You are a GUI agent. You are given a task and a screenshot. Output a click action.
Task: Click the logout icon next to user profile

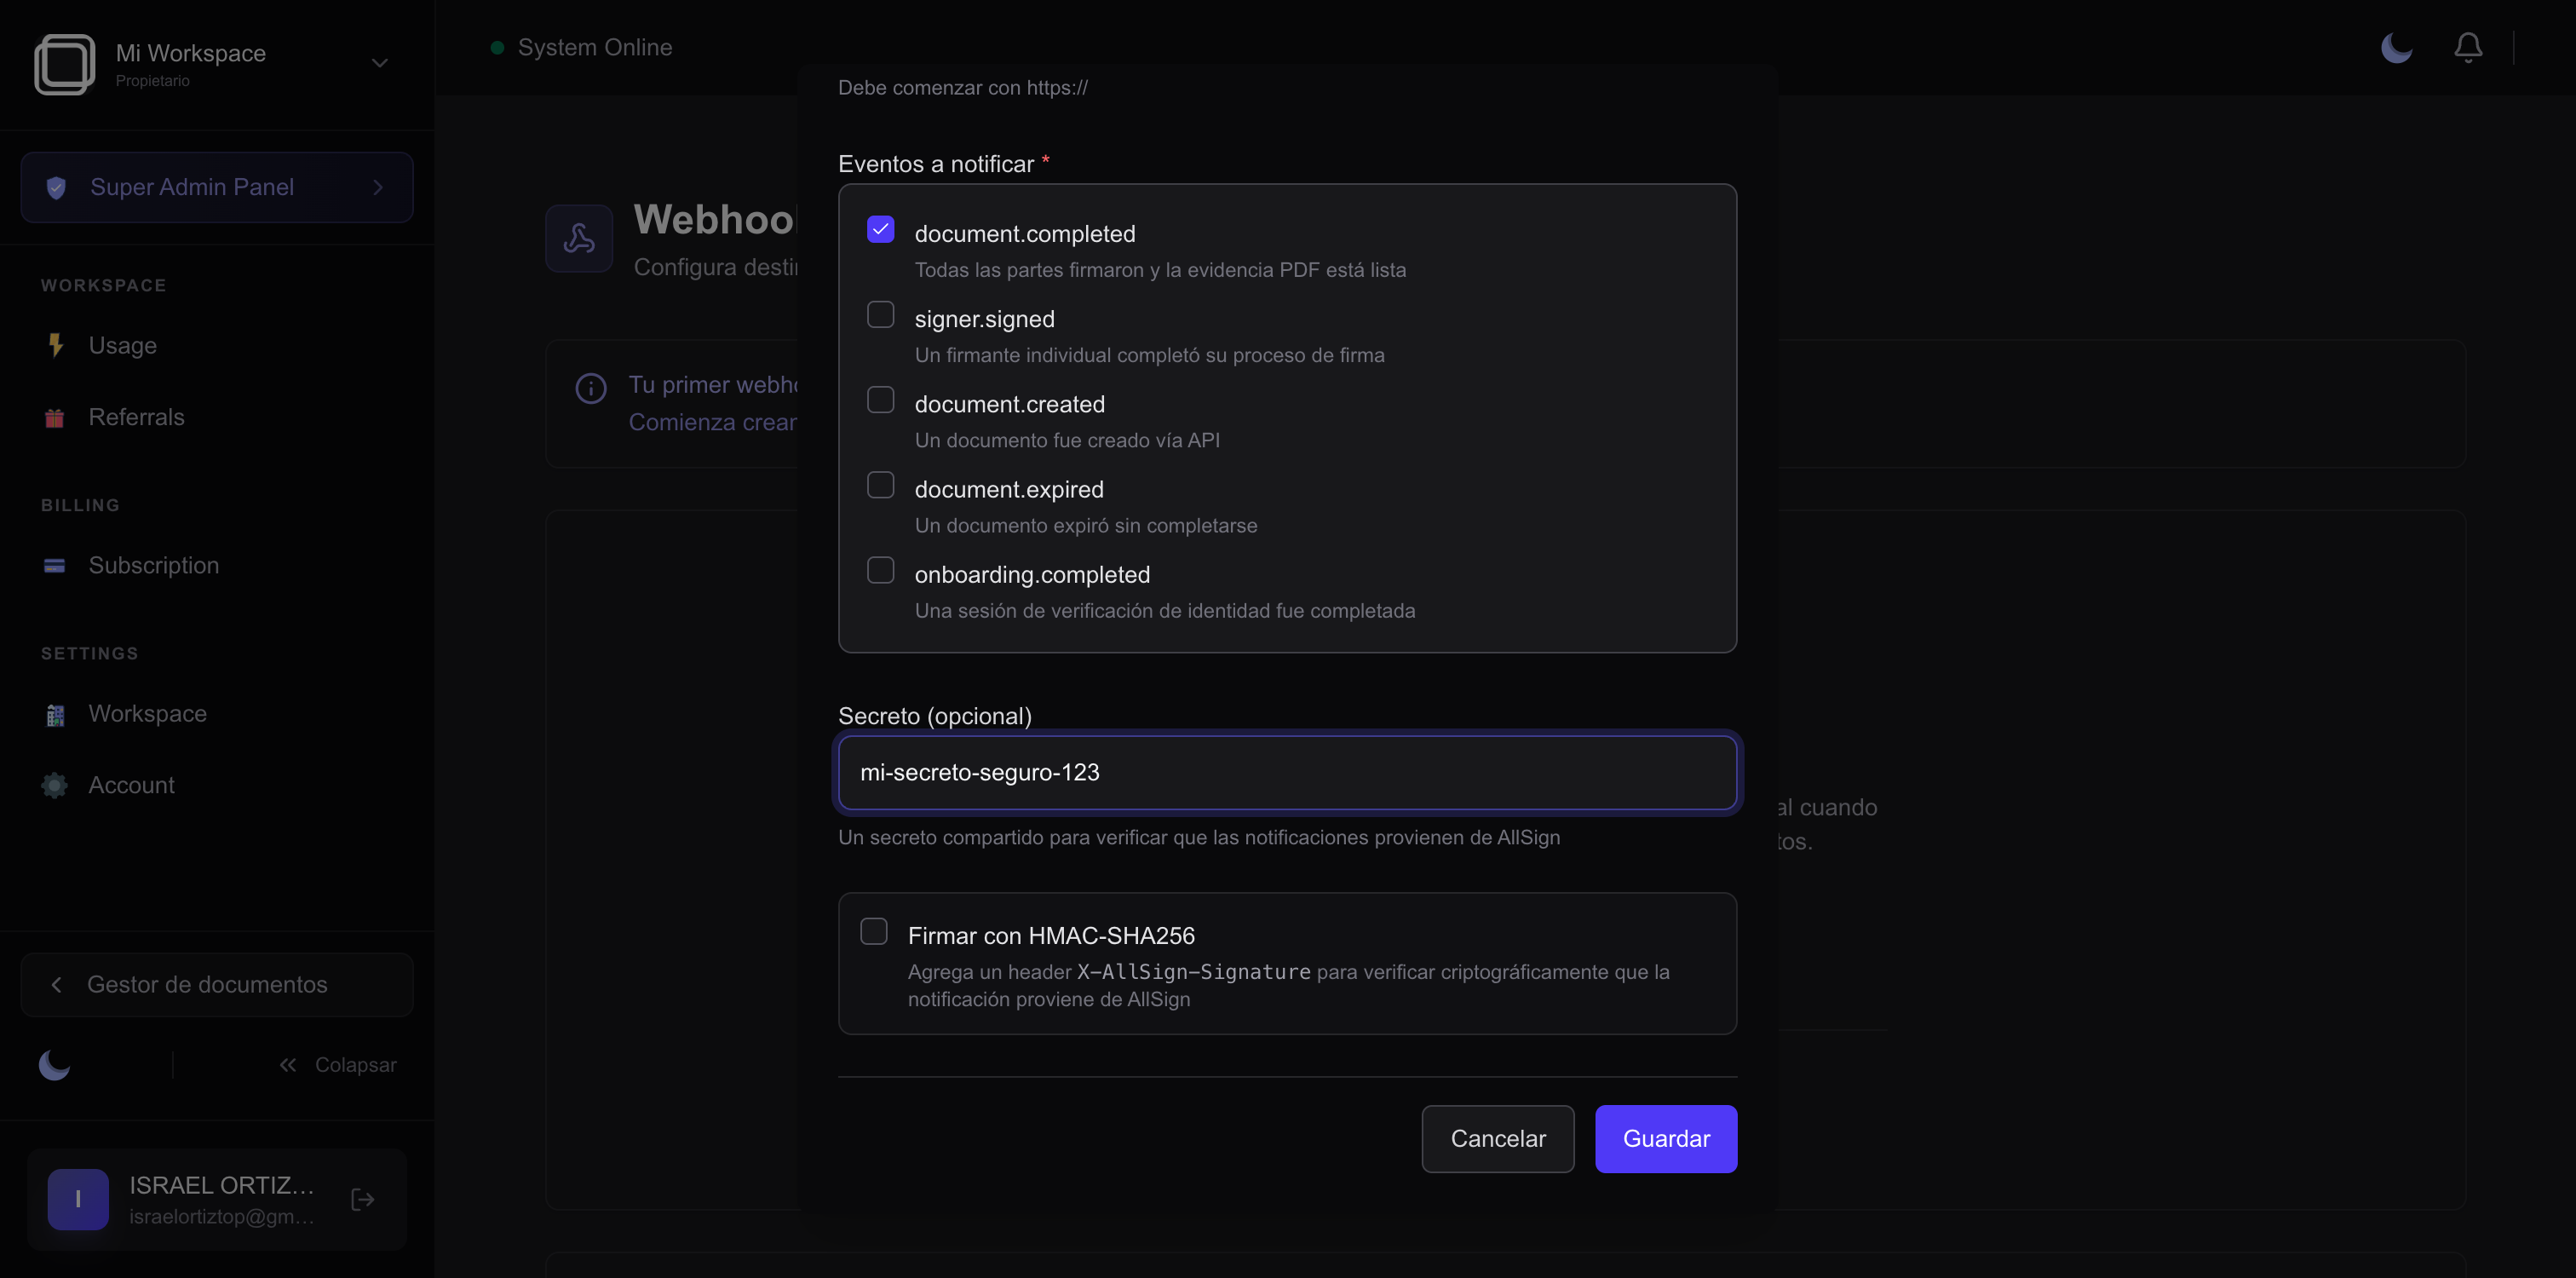point(363,1199)
